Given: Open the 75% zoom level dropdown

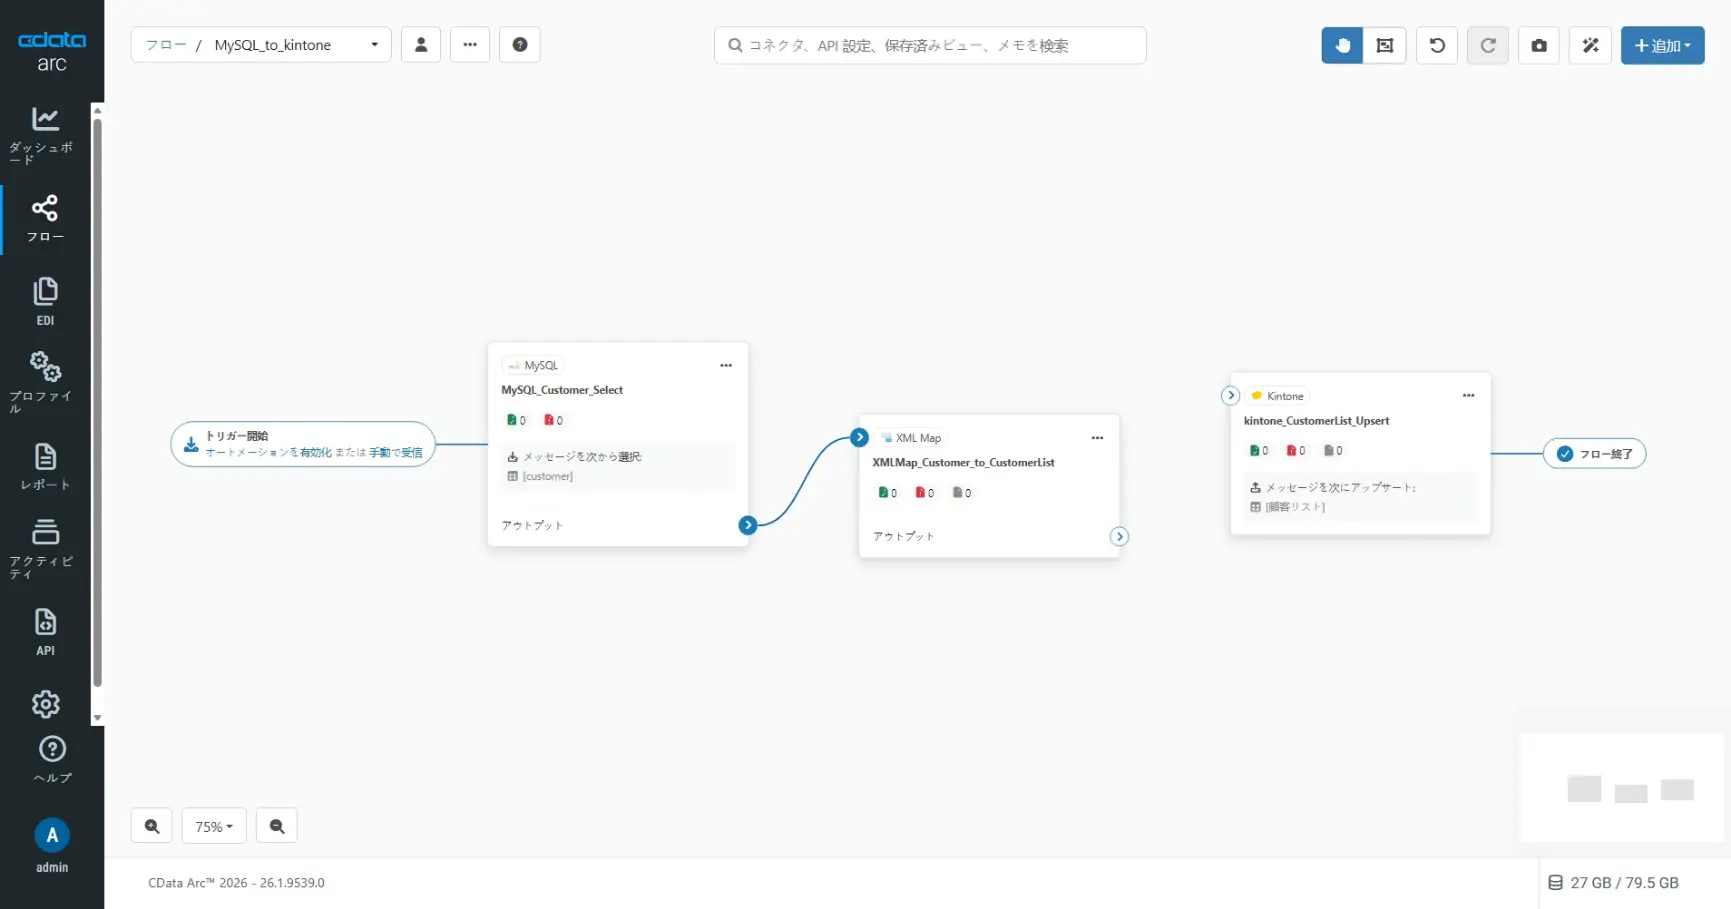Looking at the screenshot, I should 214,826.
